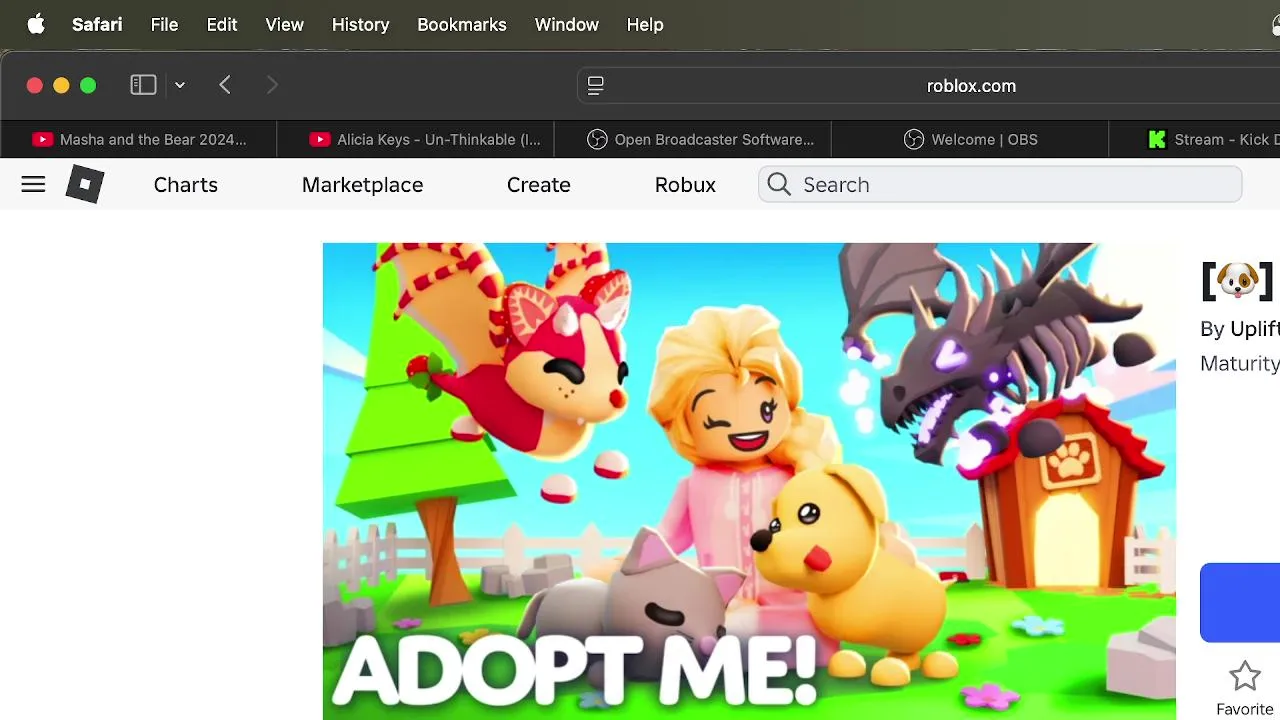Image resolution: width=1280 pixels, height=720 pixels.
Task: Open the View menu
Action: point(284,25)
